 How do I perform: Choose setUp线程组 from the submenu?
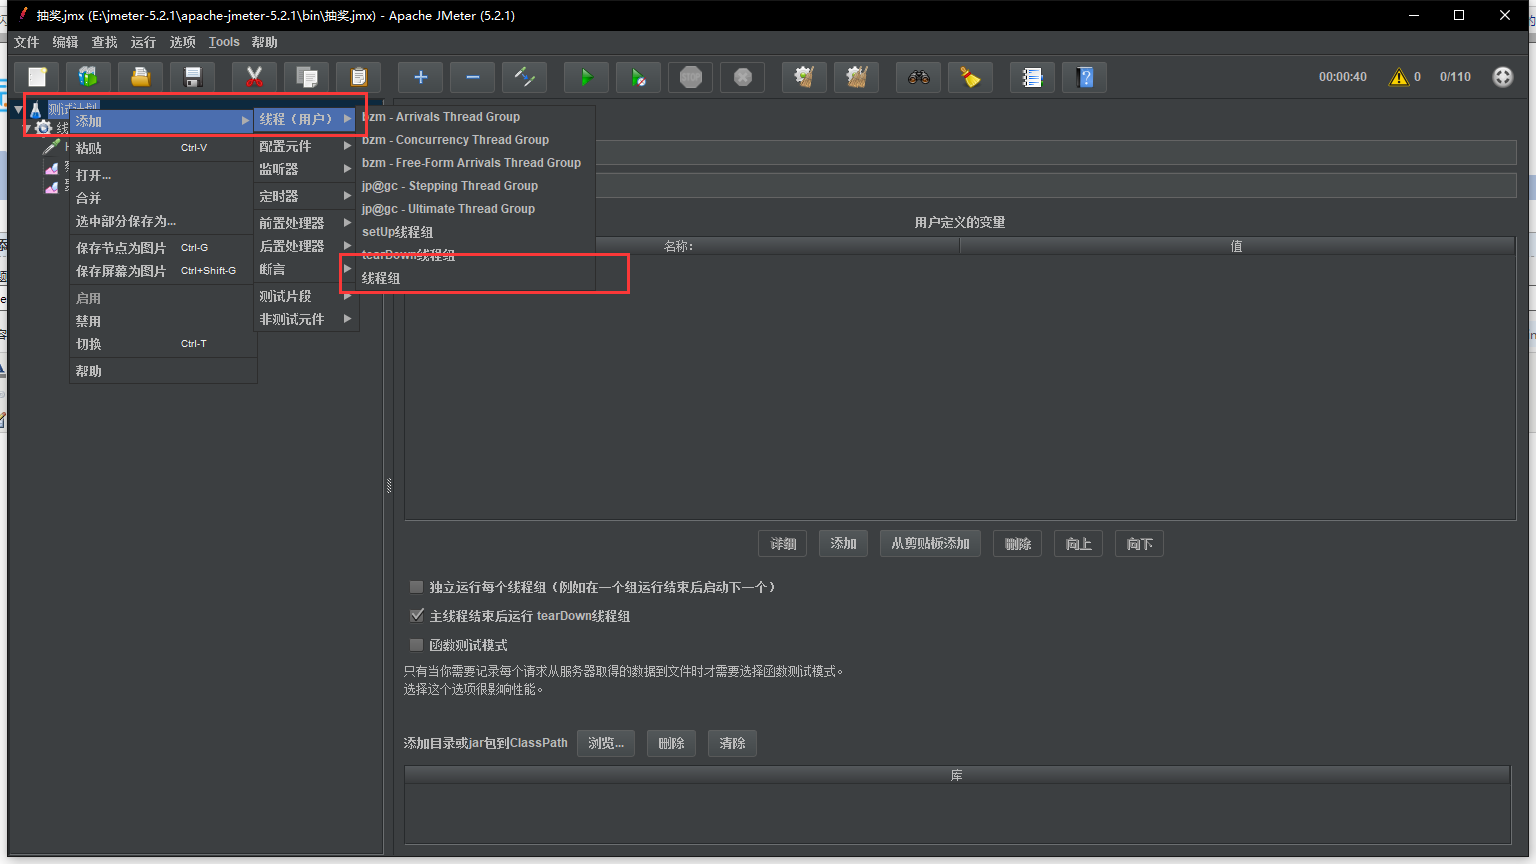(x=476, y=232)
